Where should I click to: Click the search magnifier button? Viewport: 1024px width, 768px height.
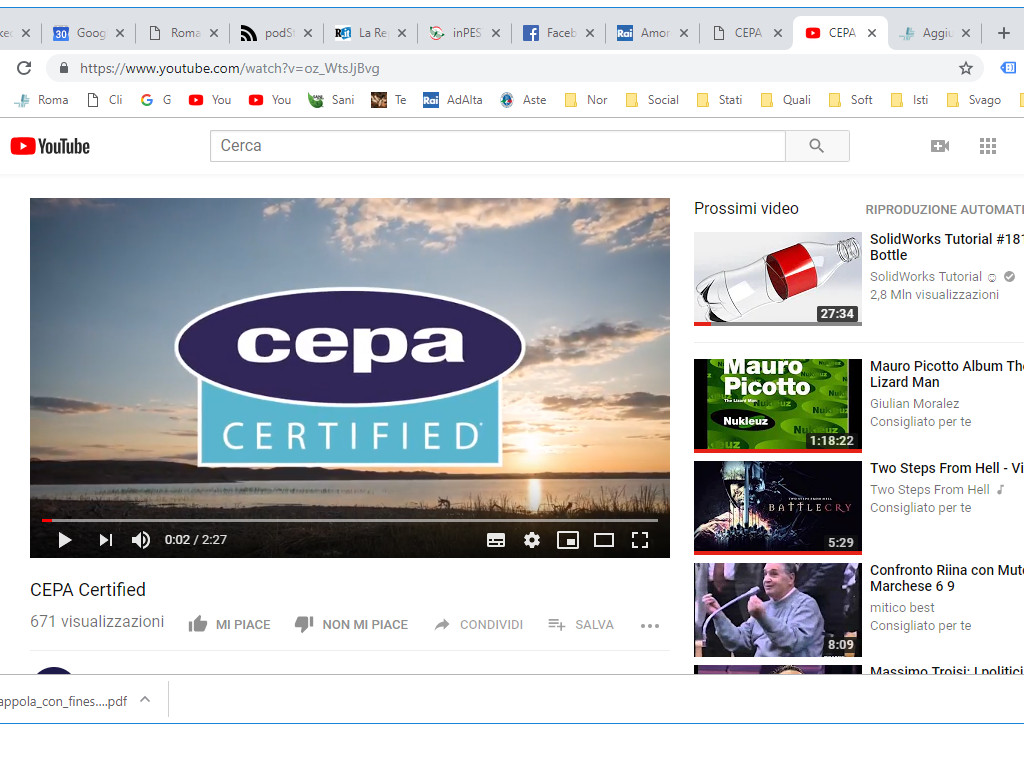pos(817,146)
